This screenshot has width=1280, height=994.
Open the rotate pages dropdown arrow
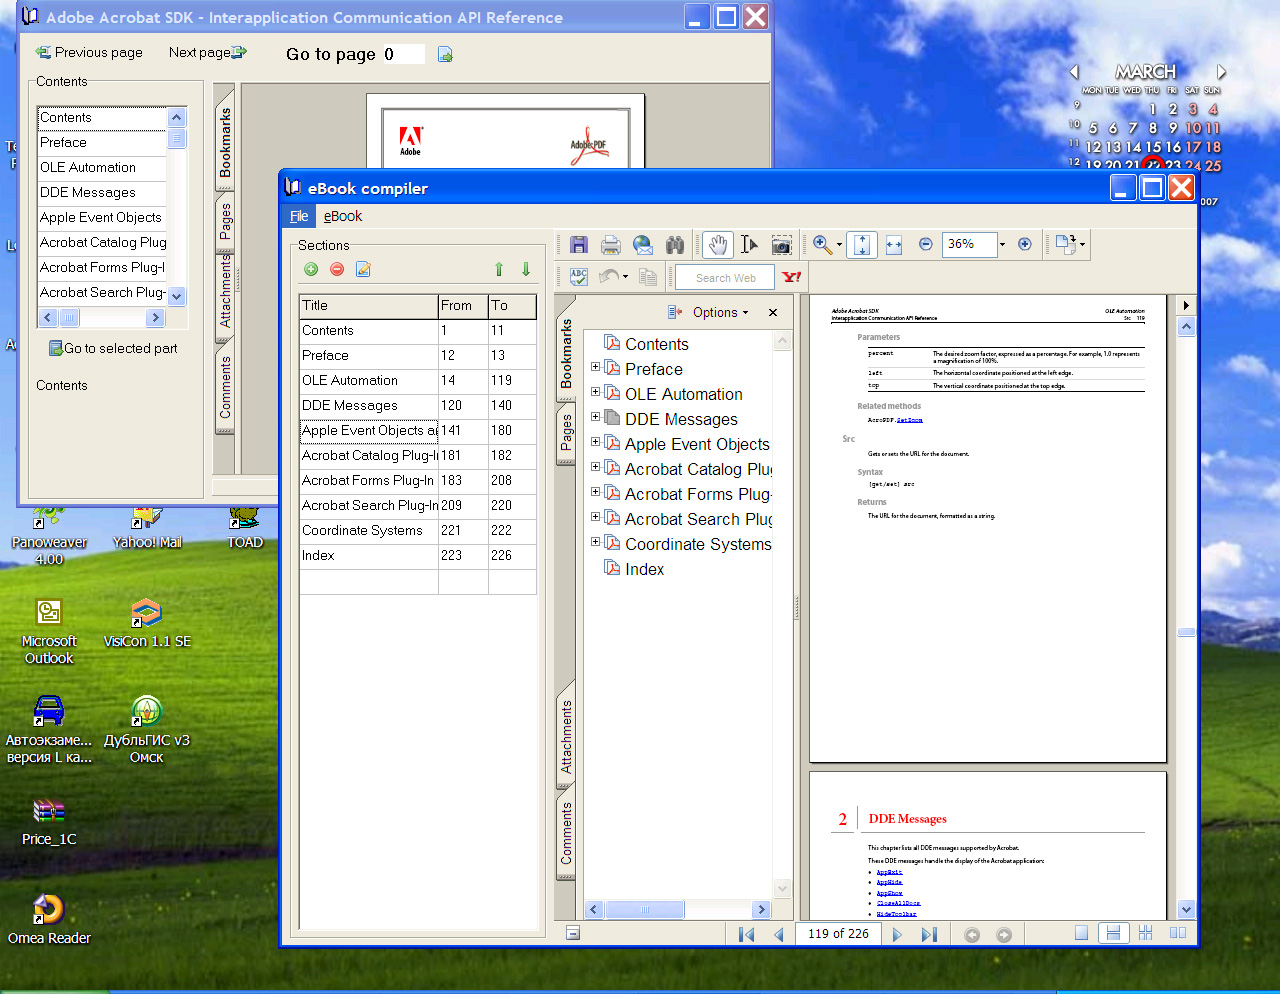pyautogui.click(x=1082, y=245)
